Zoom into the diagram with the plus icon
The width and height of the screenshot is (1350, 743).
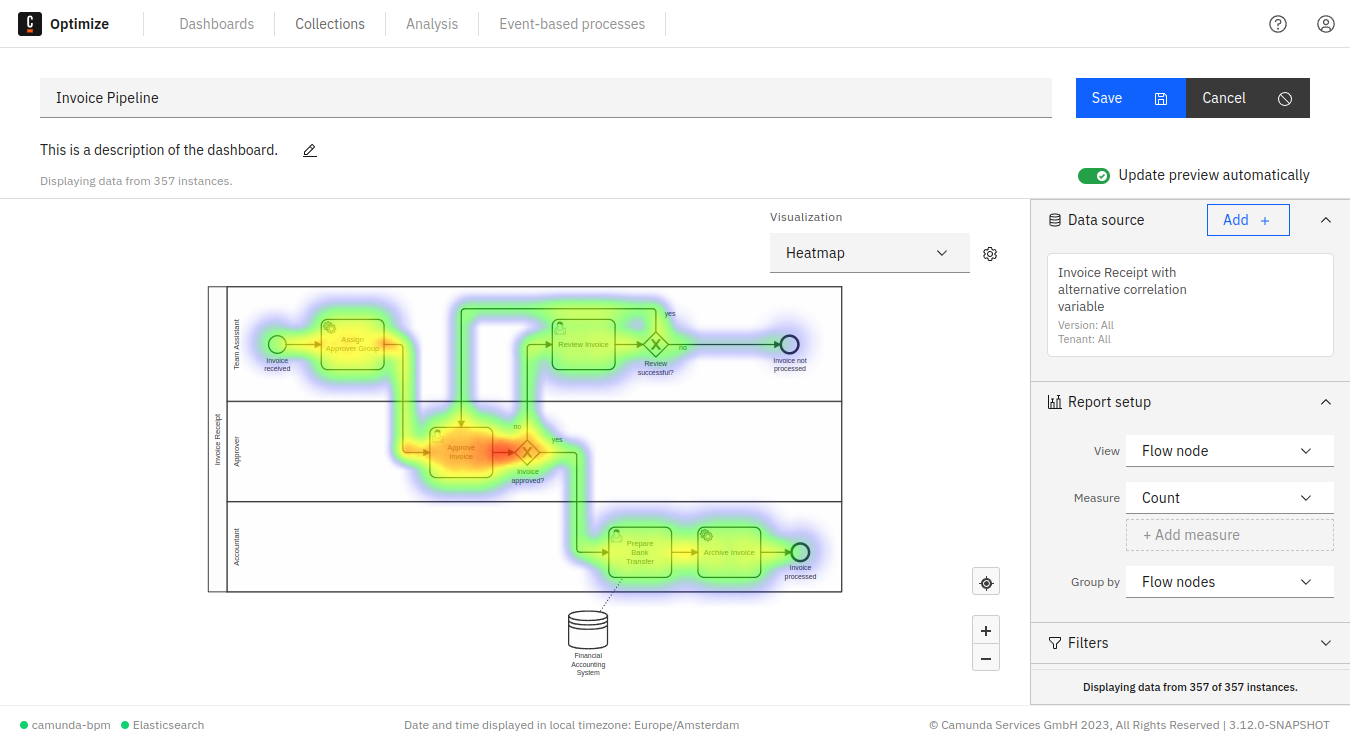pyautogui.click(x=986, y=629)
